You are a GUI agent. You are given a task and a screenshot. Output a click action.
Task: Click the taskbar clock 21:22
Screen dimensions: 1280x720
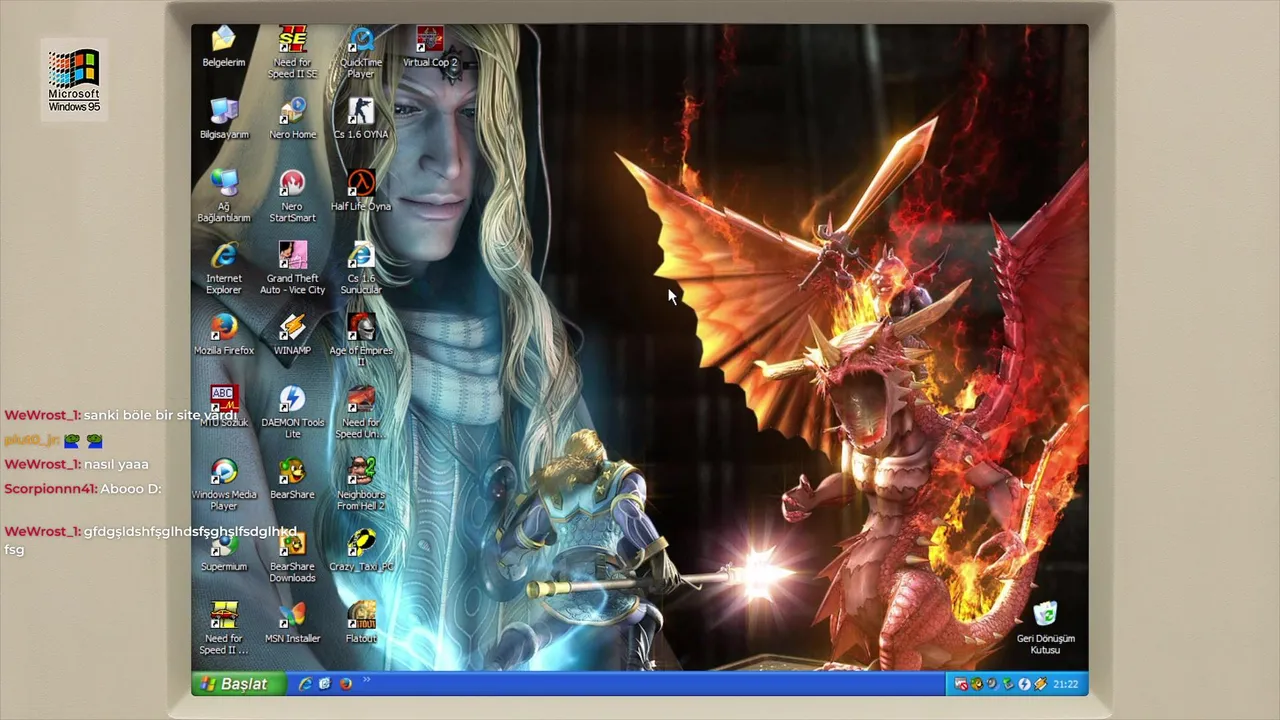coord(1066,684)
